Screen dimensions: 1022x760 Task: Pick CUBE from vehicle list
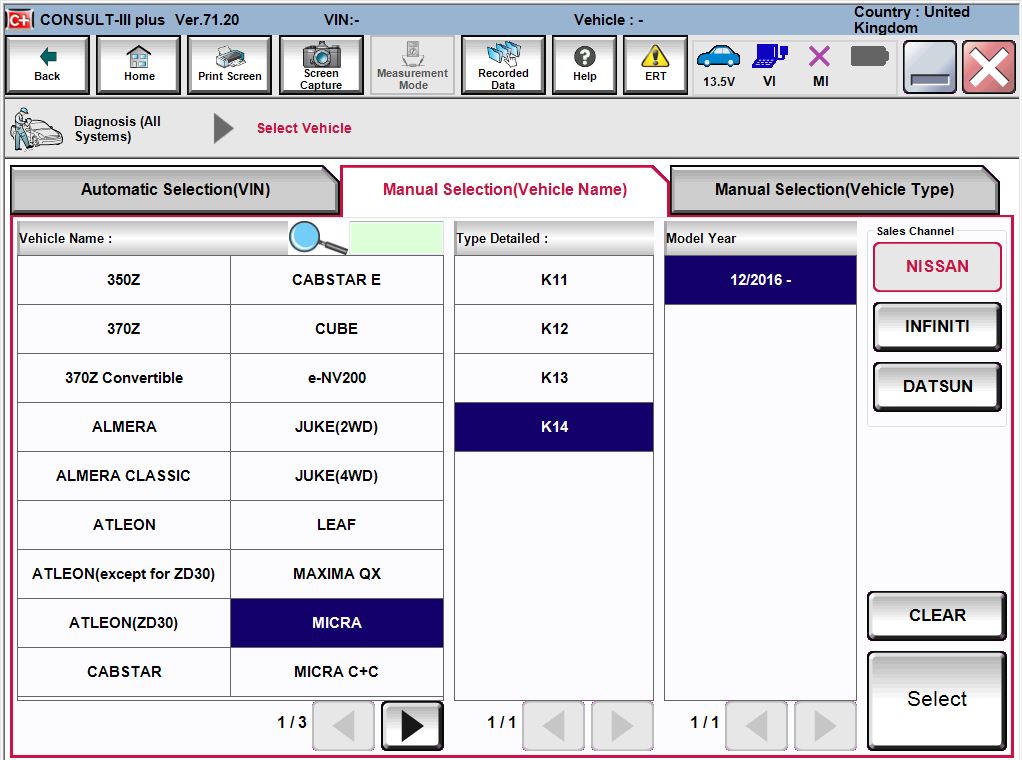[337, 329]
